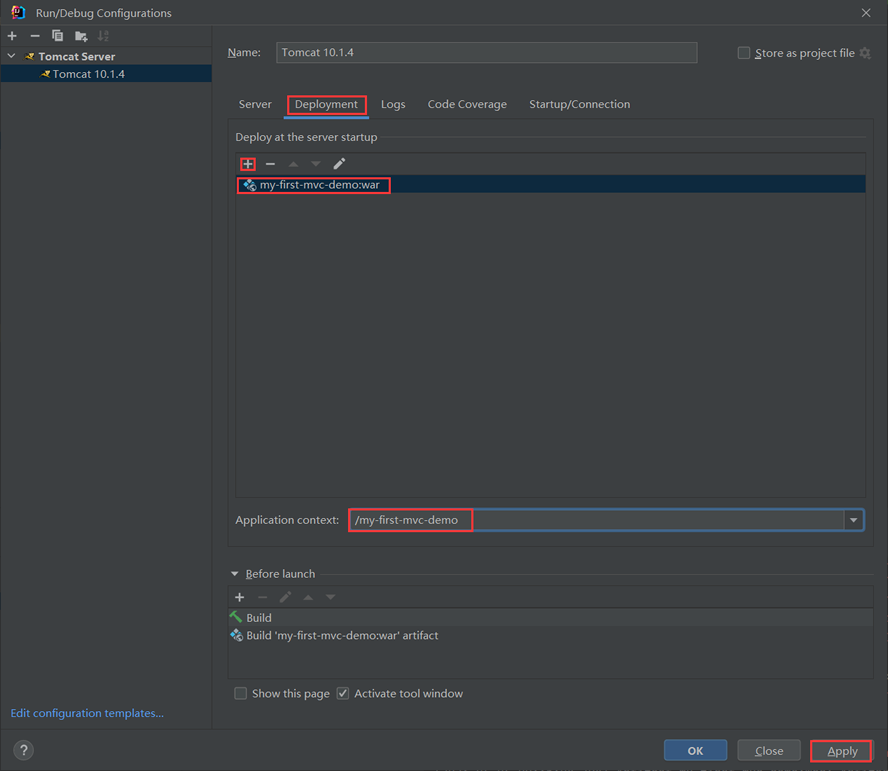Collapse the Tomcat Server tree node
The image size is (888, 771).
coord(12,57)
